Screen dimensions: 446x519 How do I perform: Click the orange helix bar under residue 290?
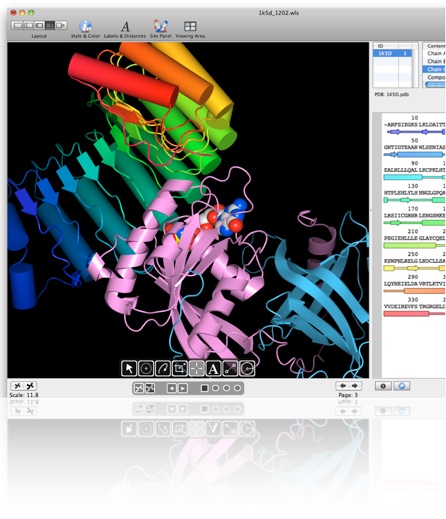pos(425,291)
